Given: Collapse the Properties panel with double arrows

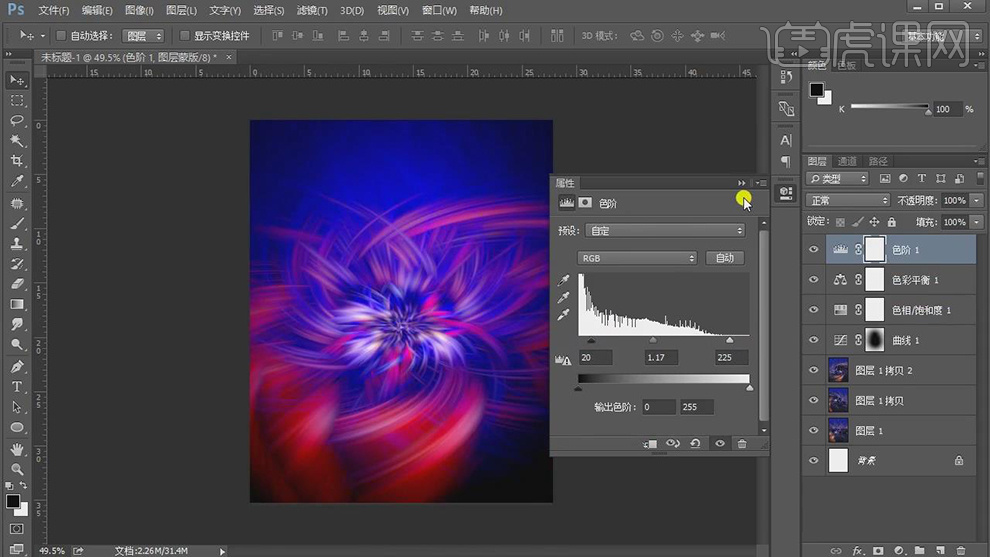Looking at the screenshot, I should (741, 183).
